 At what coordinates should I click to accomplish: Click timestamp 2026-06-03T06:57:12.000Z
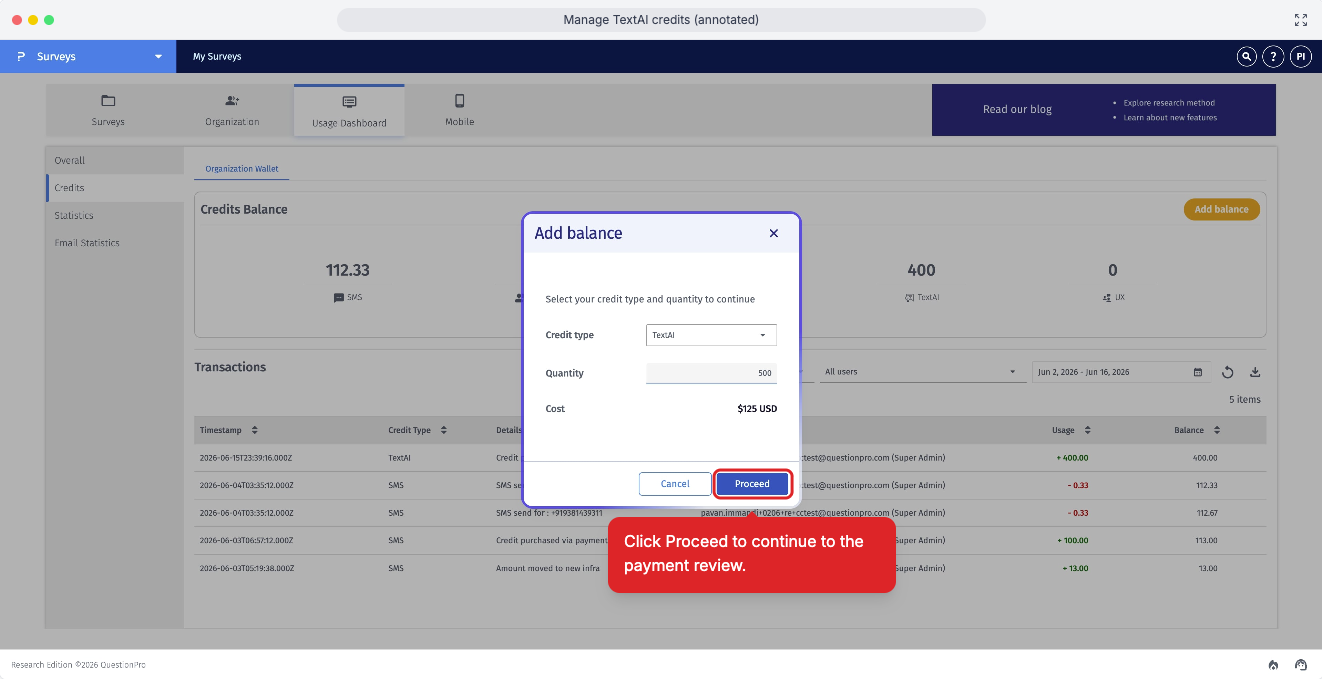pos(246,540)
